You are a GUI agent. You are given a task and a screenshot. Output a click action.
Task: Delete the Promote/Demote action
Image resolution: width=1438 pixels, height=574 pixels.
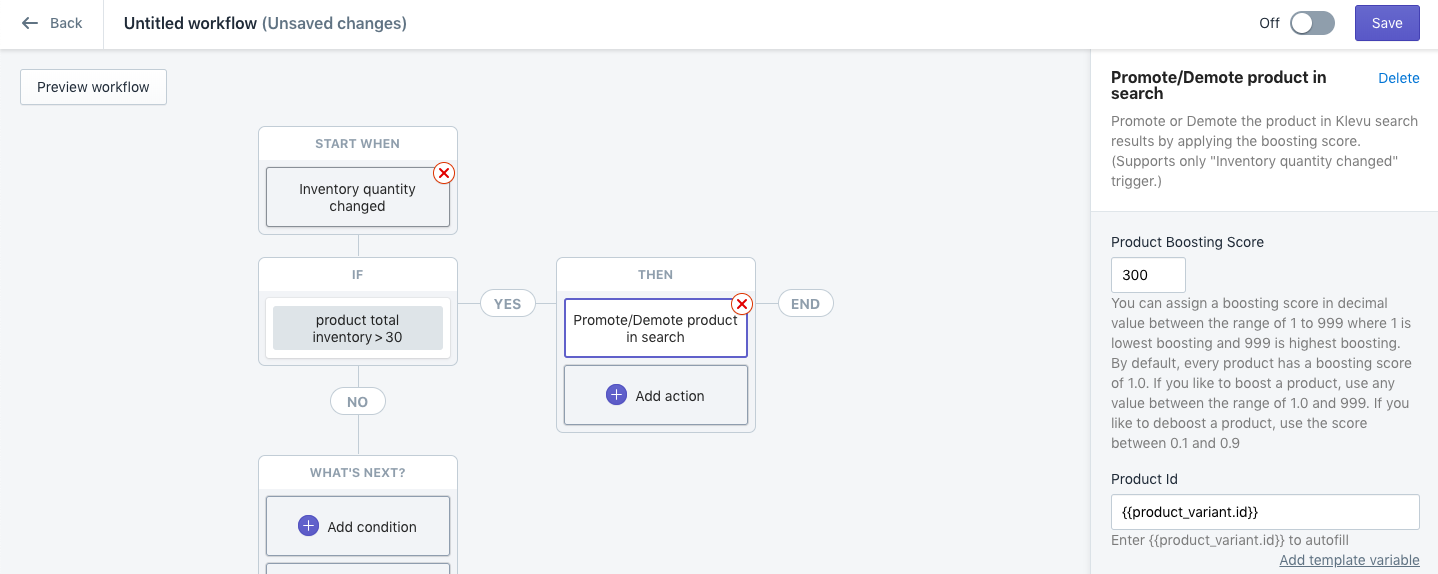point(1398,78)
